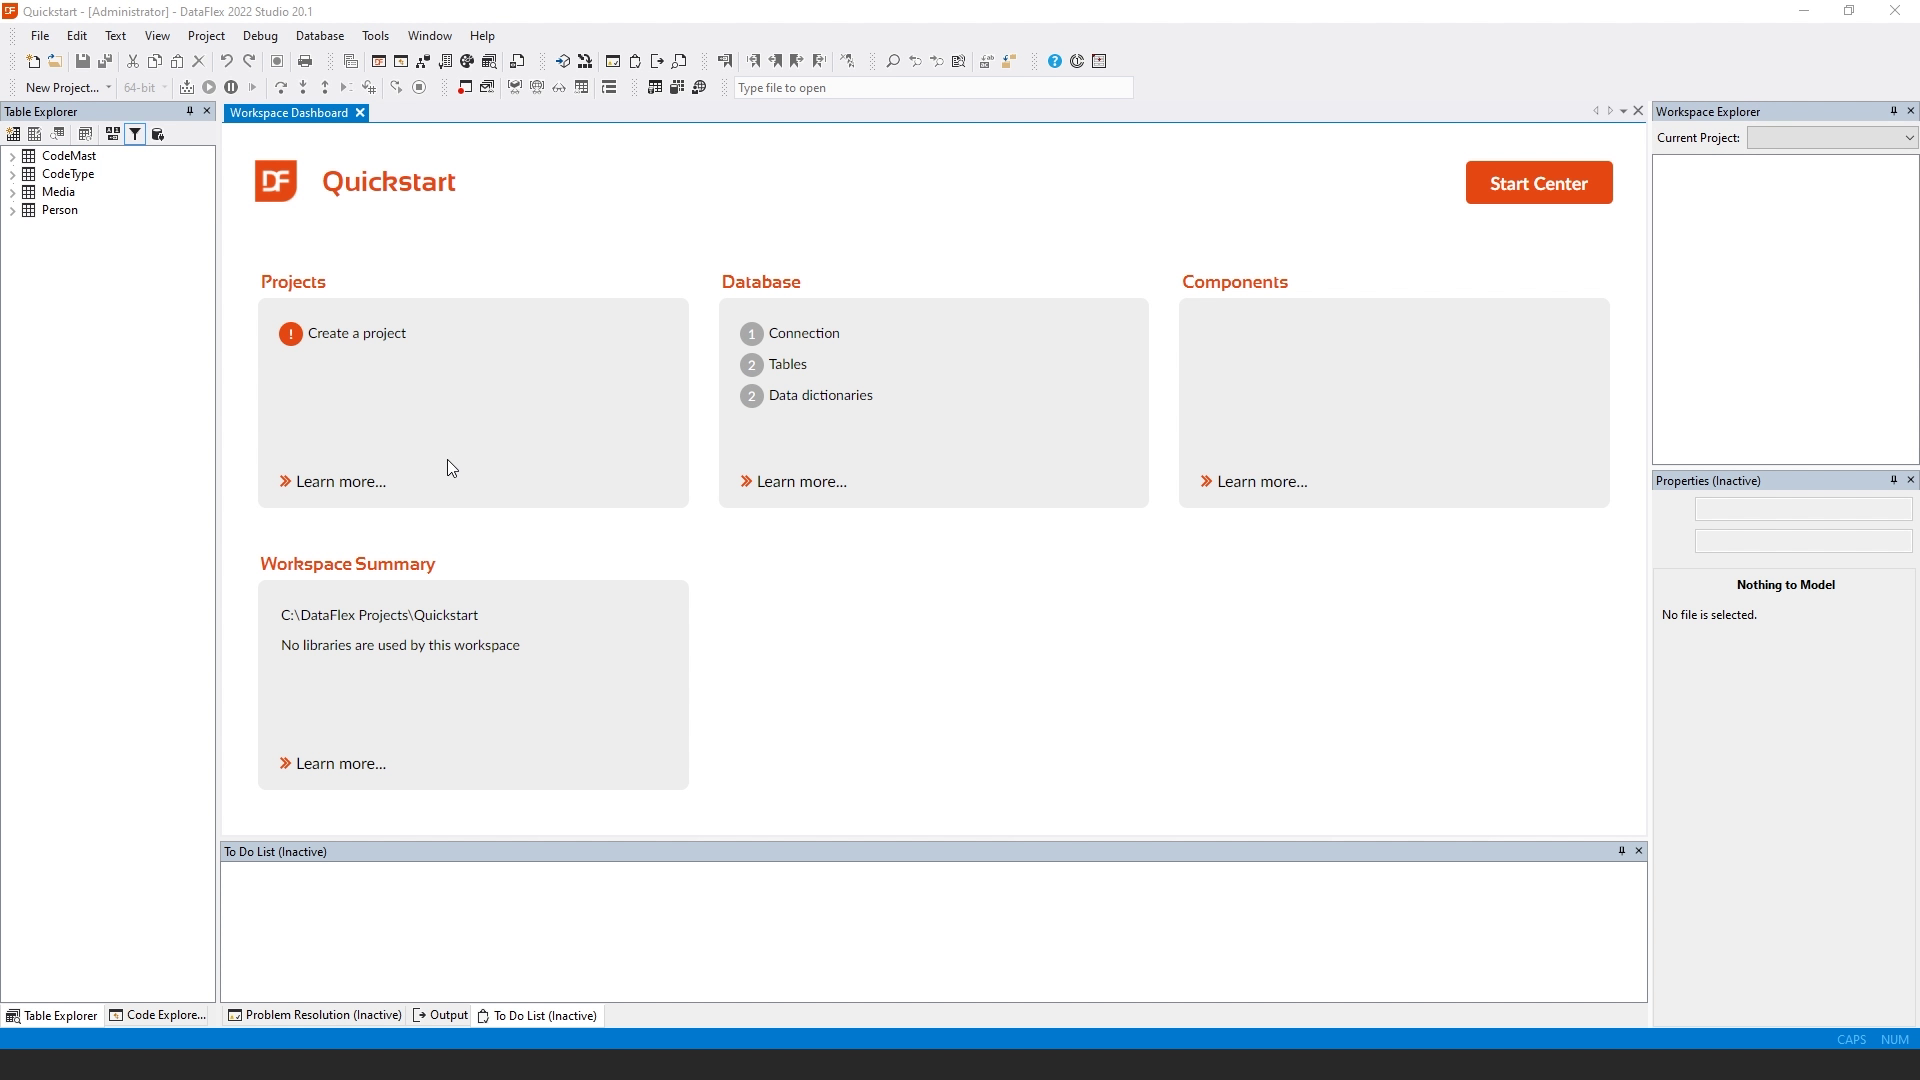This screenshot has width=1920, height=1080.
Task: Click the Save floppy disk icon
Action: coord(83,61)
